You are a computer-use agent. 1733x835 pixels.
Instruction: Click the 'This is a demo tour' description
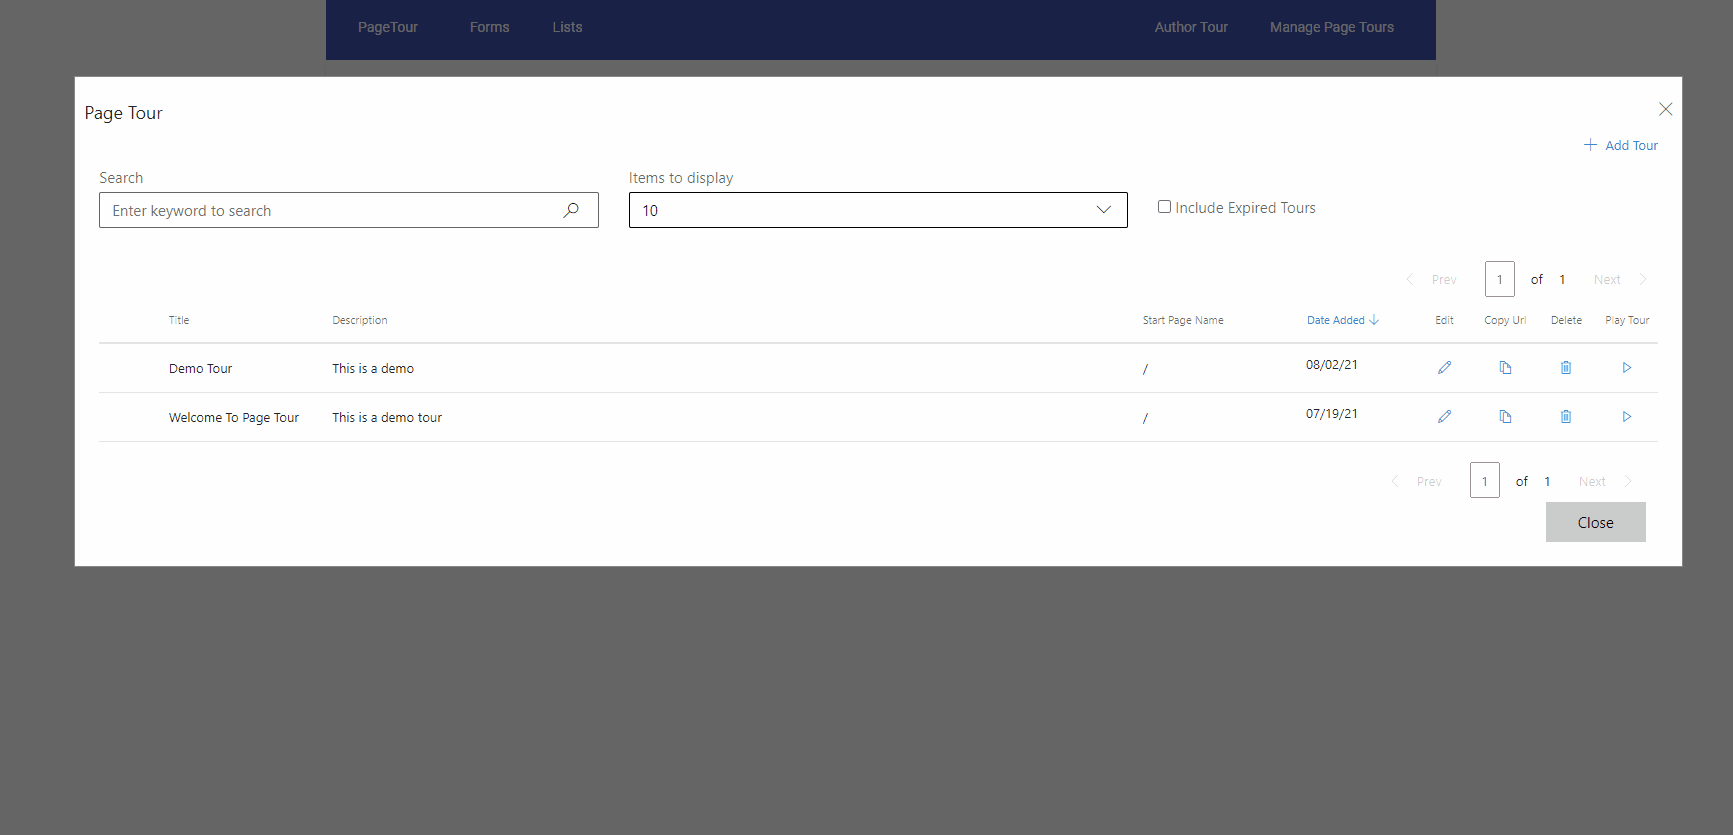point(387,417)
